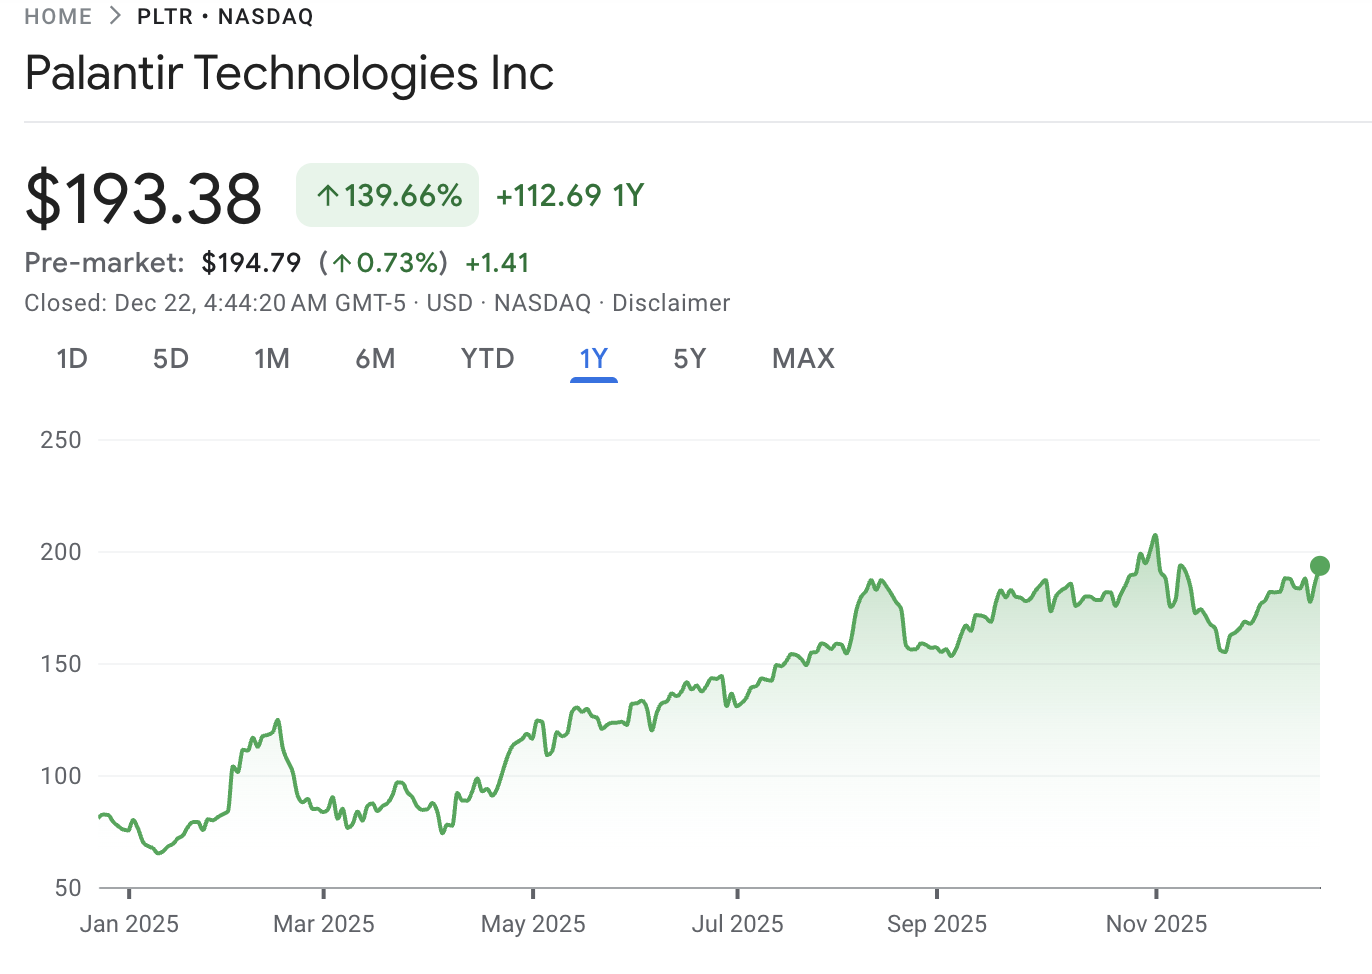Select the 6M range tab
The width and height of the screenshot is (1372, 974).
click(x=375, y=358)
